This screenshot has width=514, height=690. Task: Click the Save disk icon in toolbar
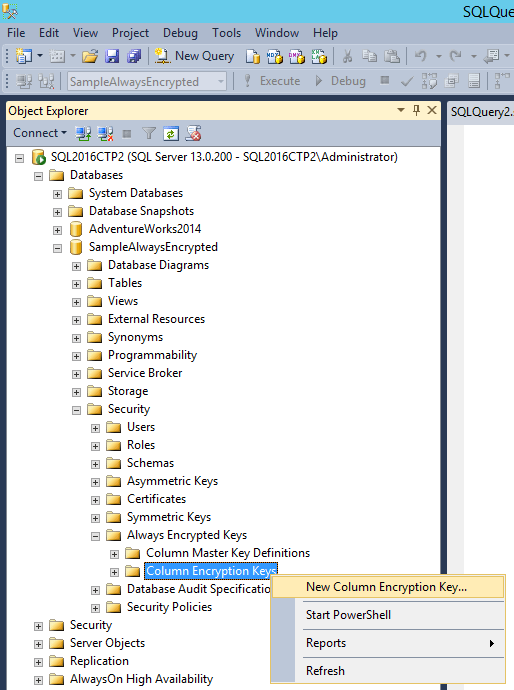point(112,56)
